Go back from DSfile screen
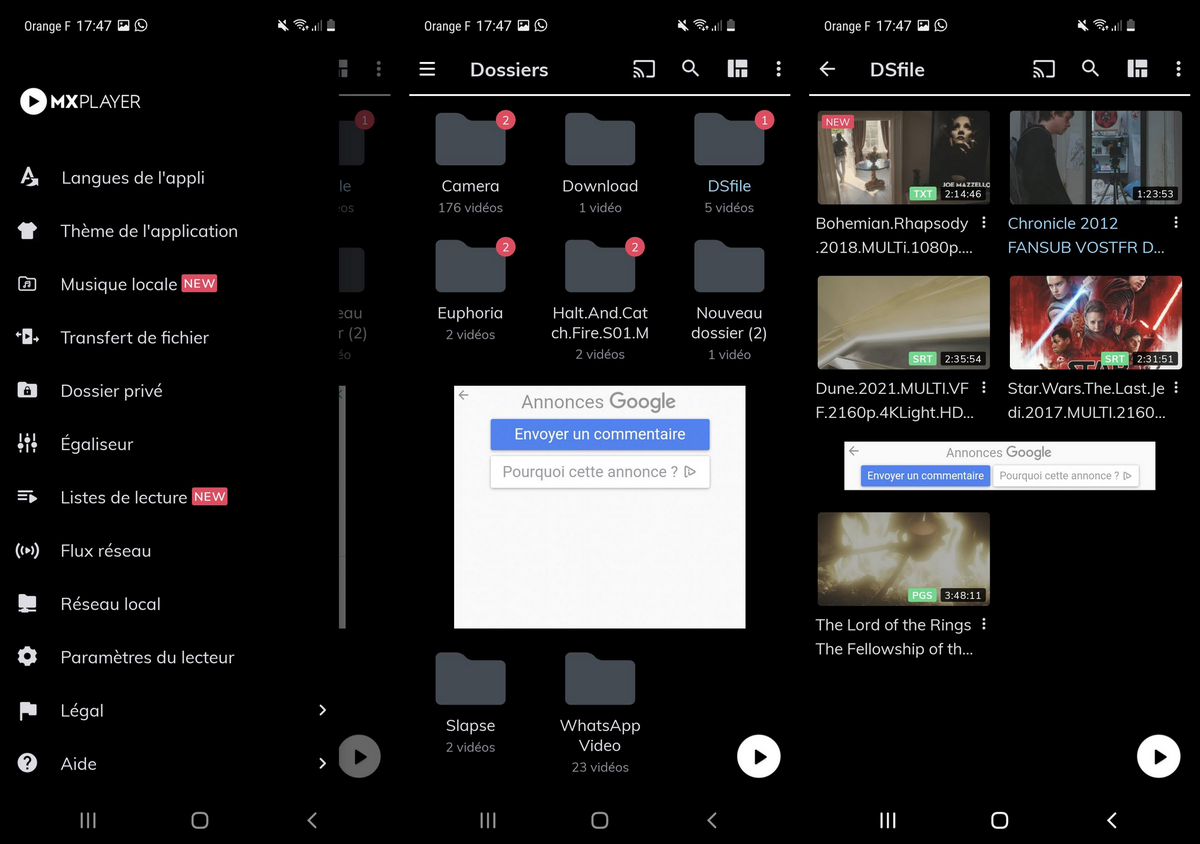This screenshot has width=1200, height=844. pyautogui.click(x=827, y=69)
